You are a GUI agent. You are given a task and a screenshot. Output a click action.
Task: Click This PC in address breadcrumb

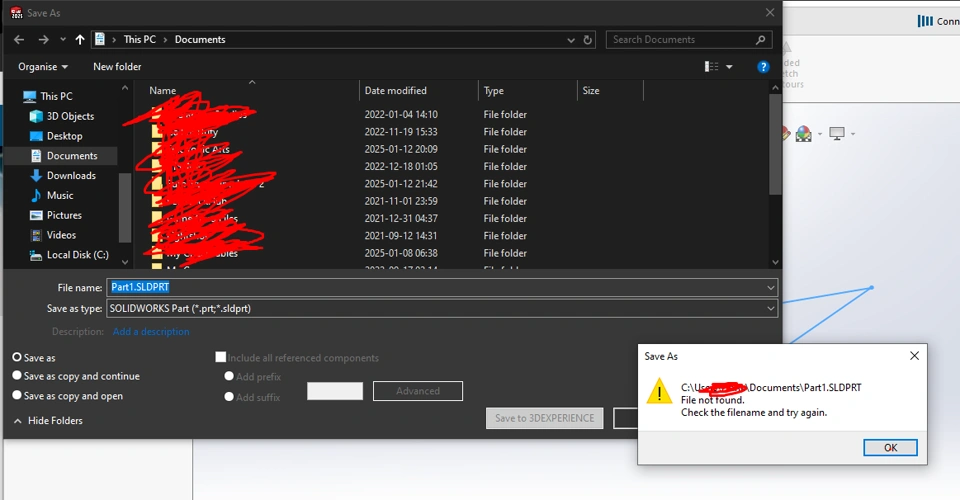coord(140,40)
